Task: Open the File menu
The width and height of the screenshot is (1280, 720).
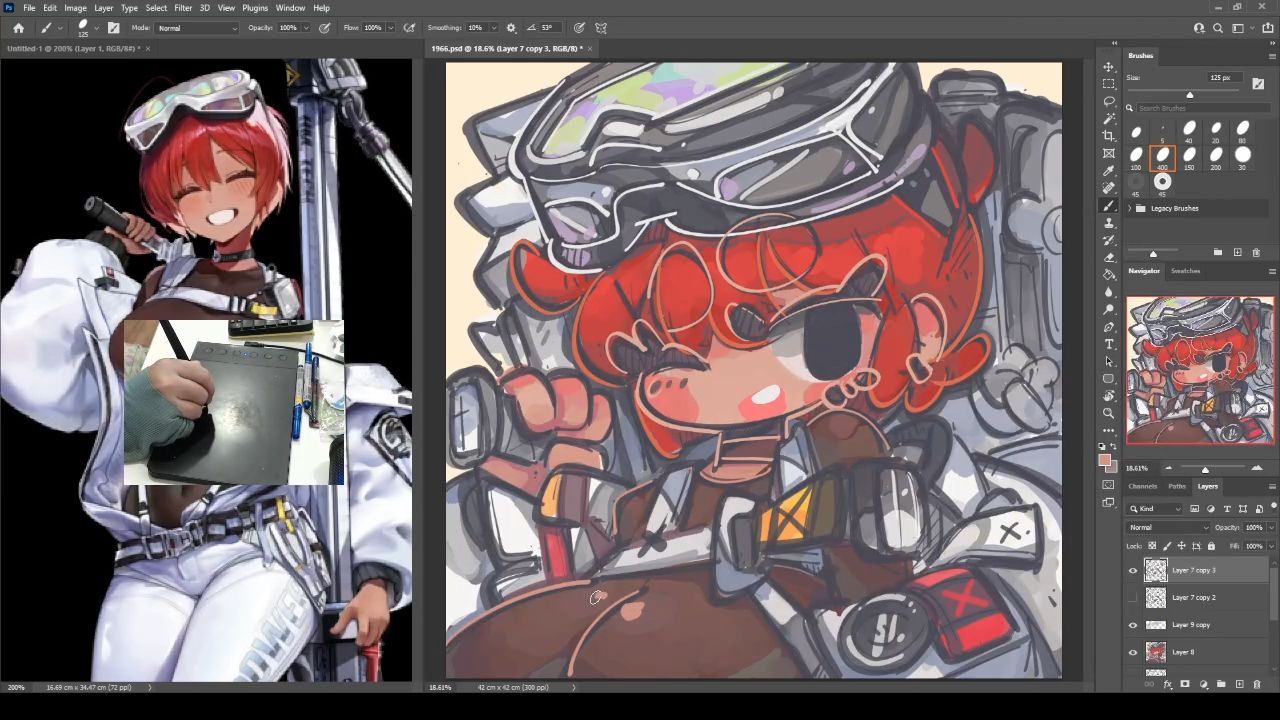Action: (x=29, y=8)
